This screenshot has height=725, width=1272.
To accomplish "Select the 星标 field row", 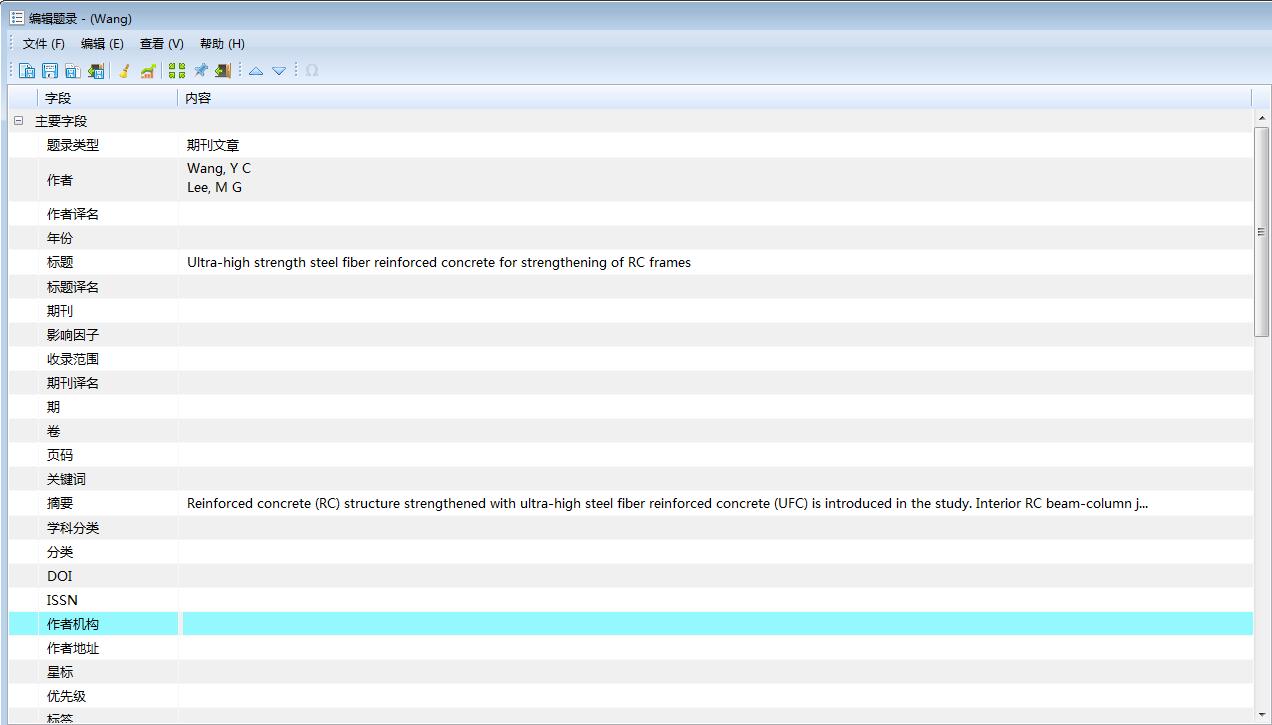I will [631, 672].
